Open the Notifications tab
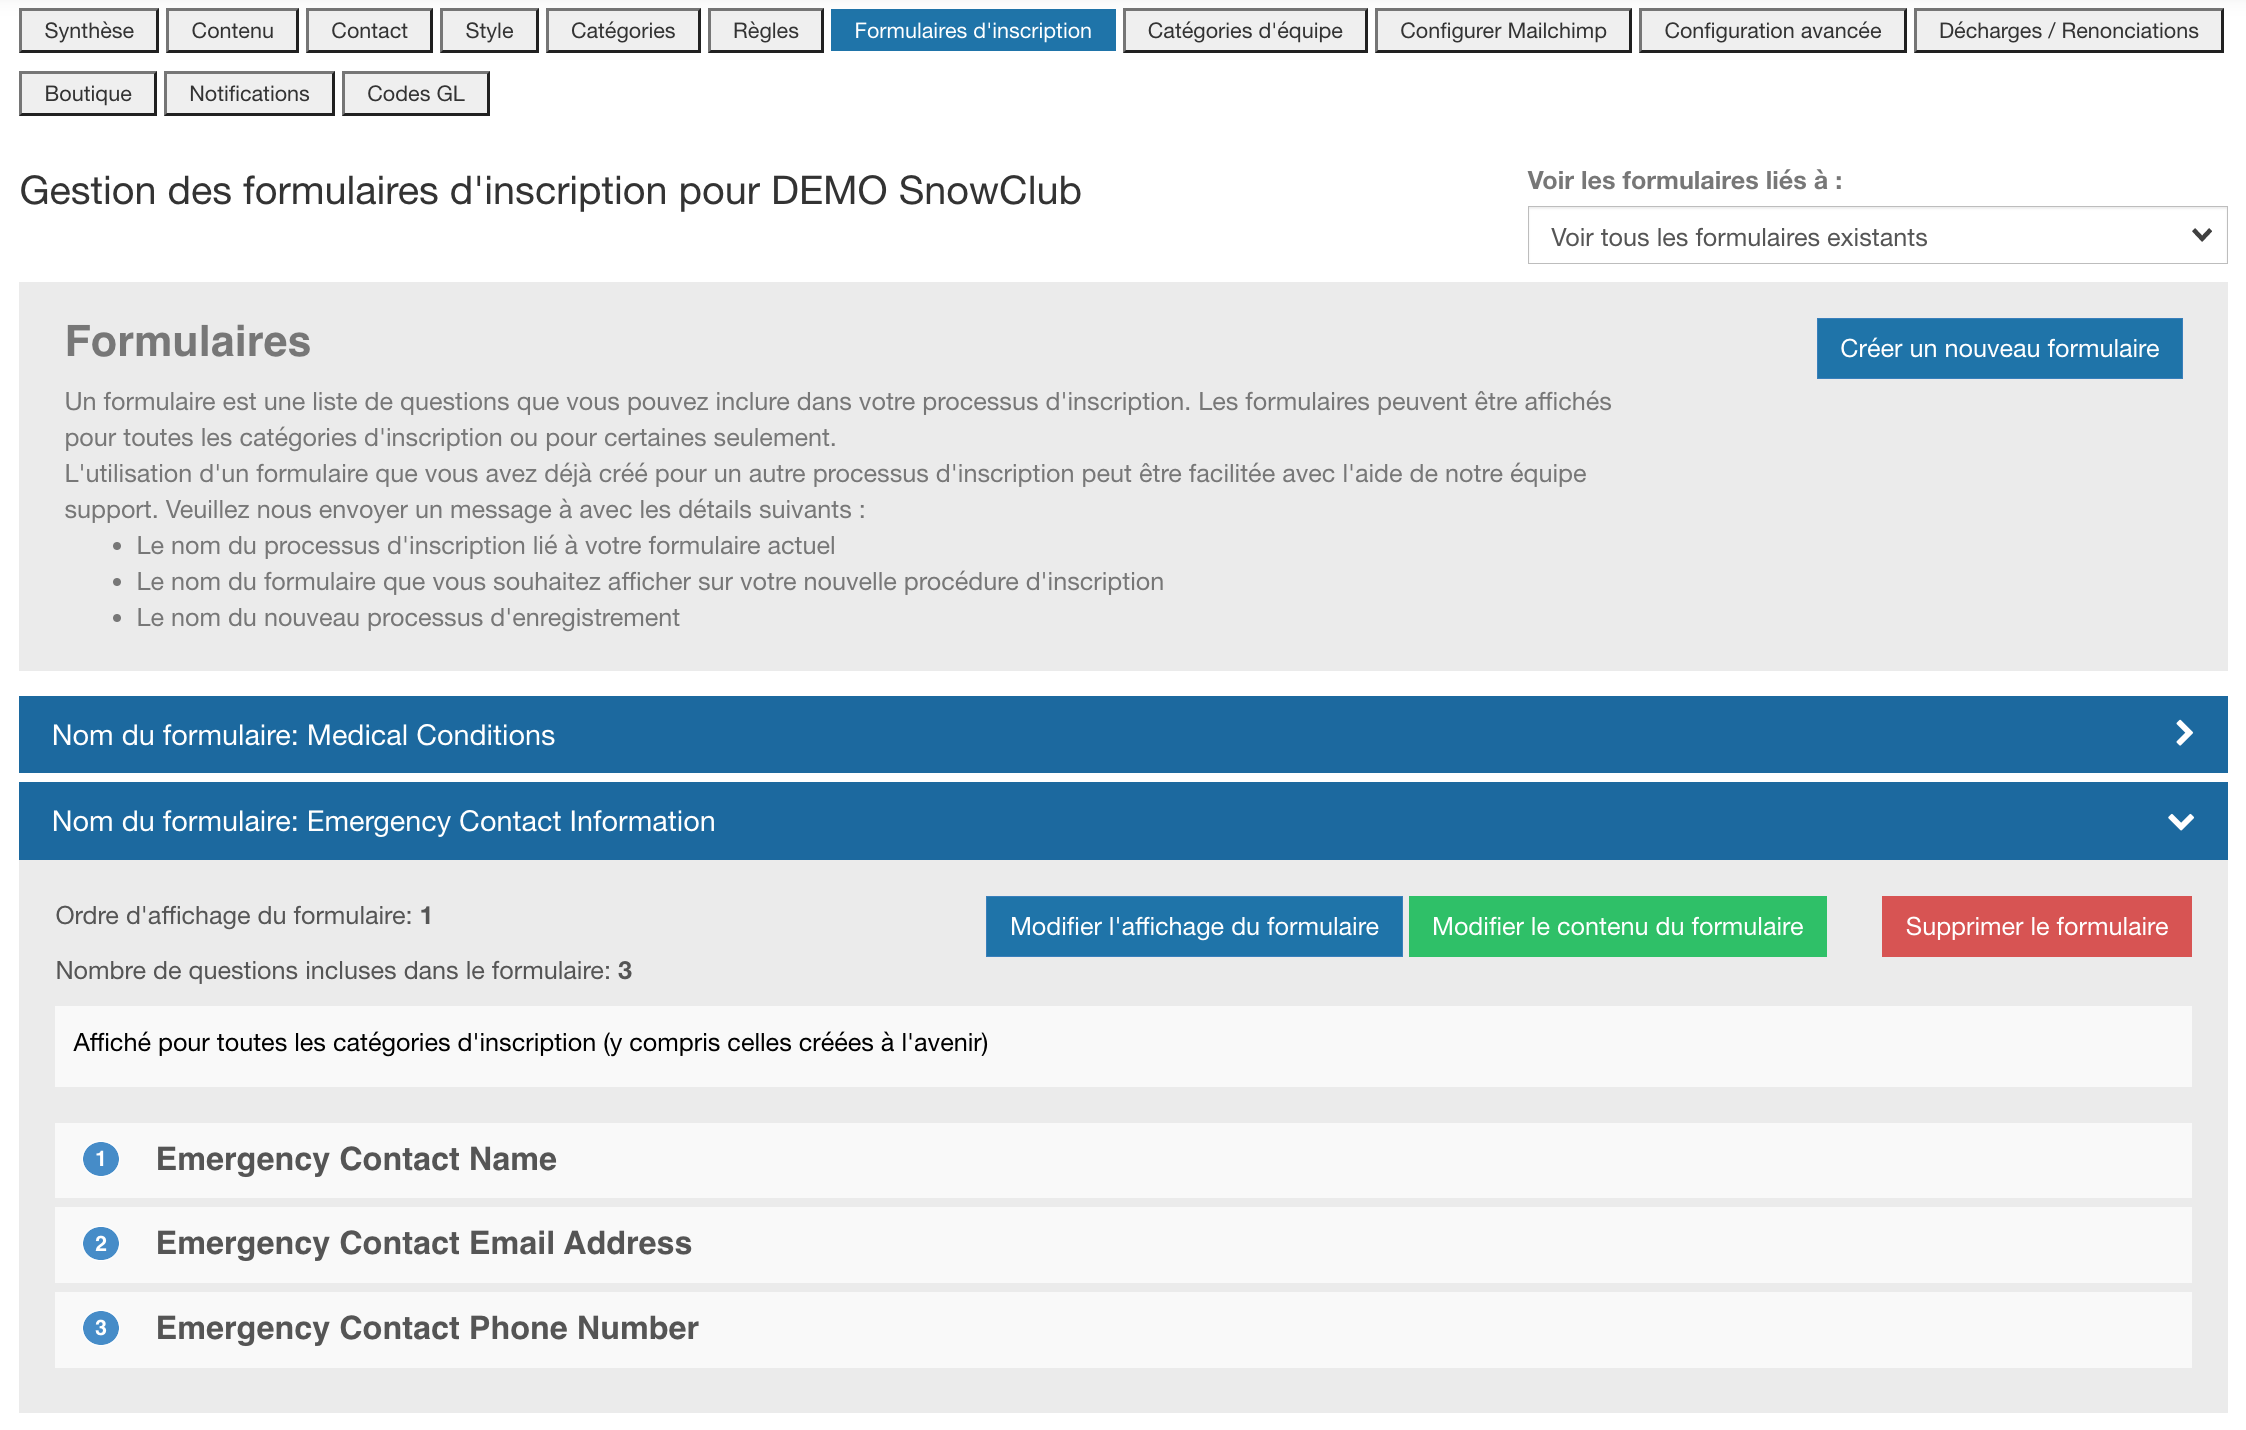This screenshot has width=2246, height=1430. [x=249, y=93]
